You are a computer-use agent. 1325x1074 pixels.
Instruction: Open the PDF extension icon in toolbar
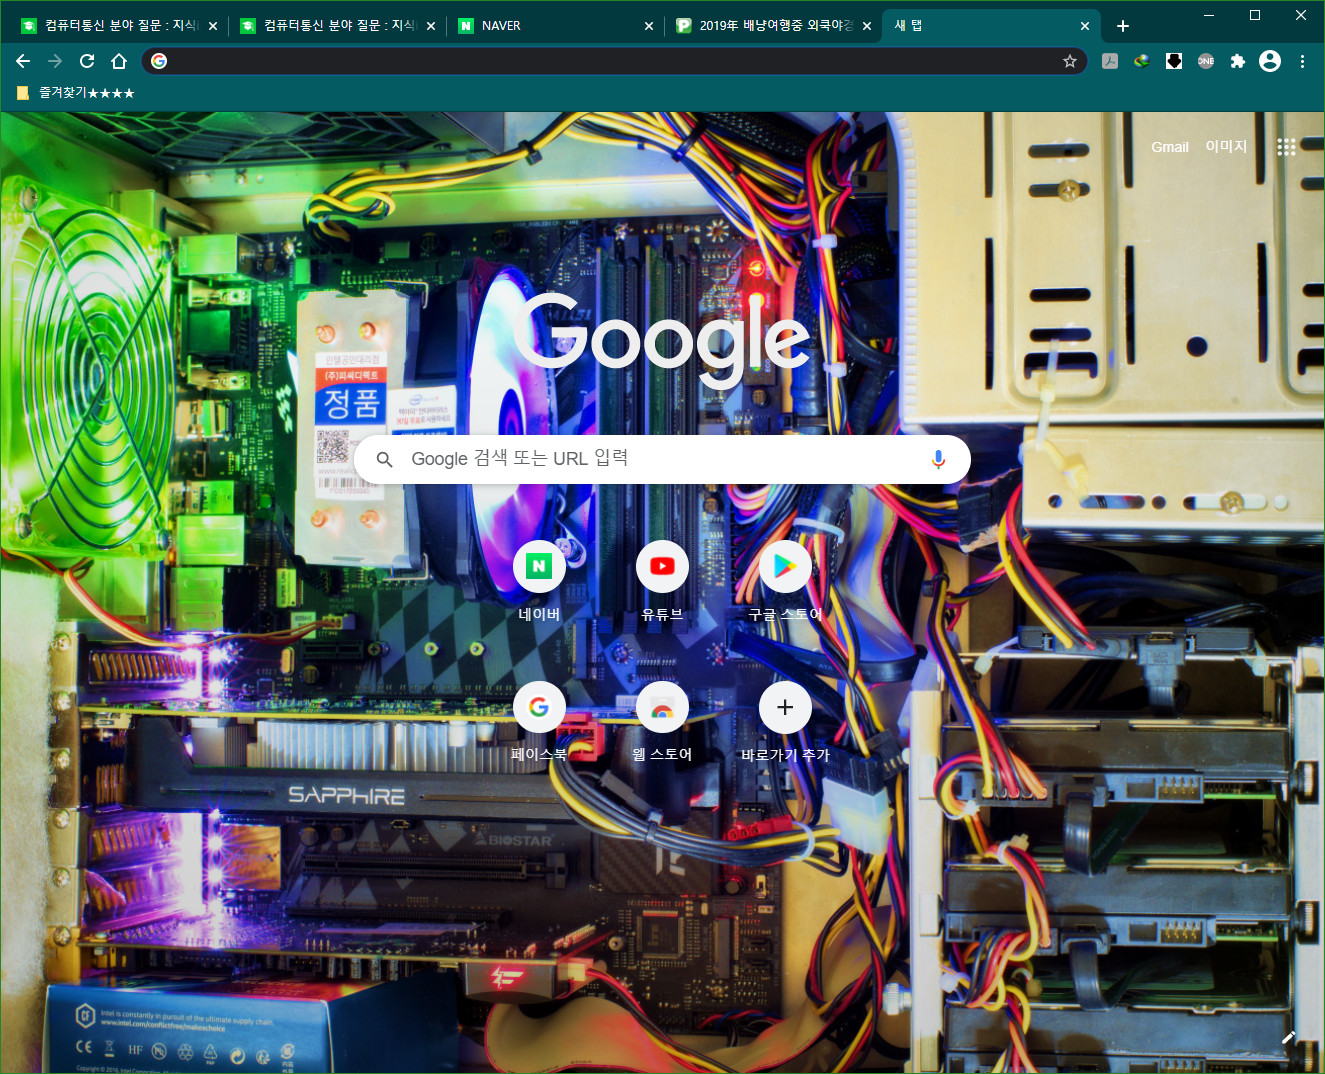tap(1110, 61)
